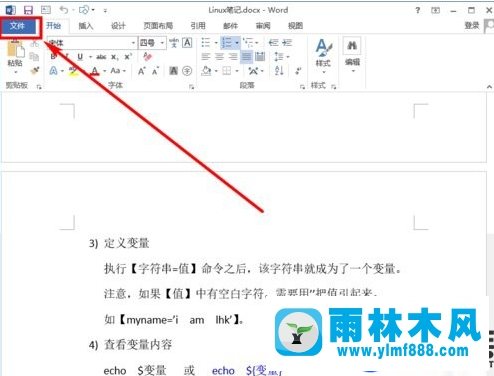The height and width of the screenshot is (376, 494).
Task: Open the font size dropdown (四号)
Action: tap(162, 43)
